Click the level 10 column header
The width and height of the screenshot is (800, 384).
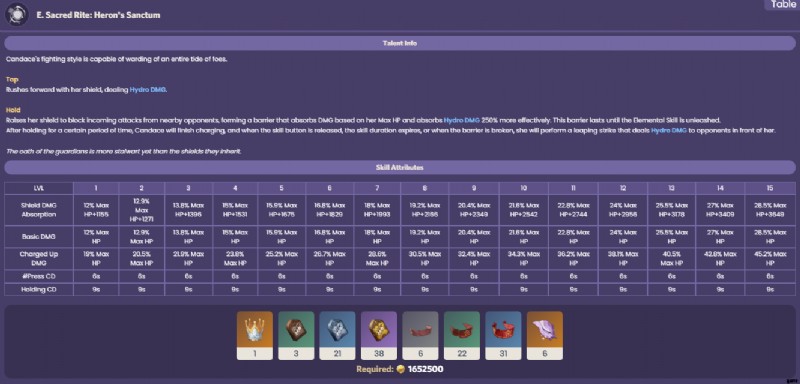point(523,188)
